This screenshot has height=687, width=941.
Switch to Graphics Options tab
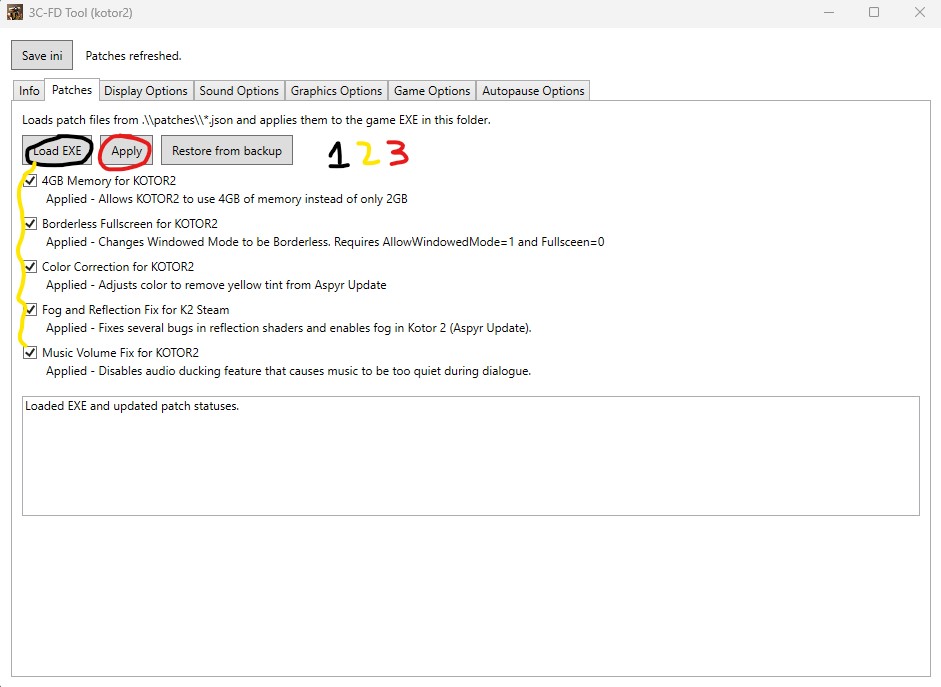tap(336, 91)
